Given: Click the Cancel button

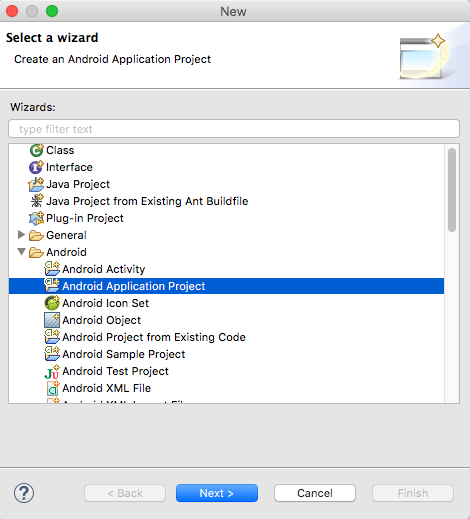Looking at the screenshot, I should [315, 493].
